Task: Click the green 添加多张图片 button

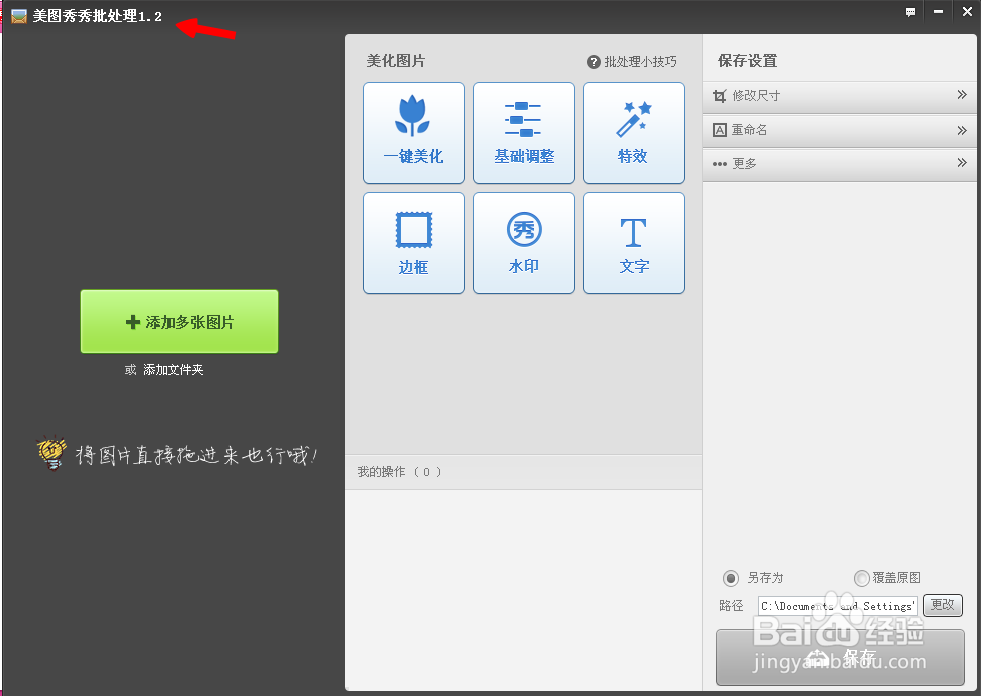Action: click(x=180, y=321)
